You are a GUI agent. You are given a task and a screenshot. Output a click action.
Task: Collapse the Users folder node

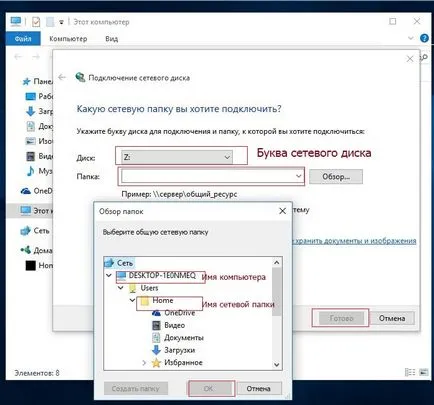[121, 288]
